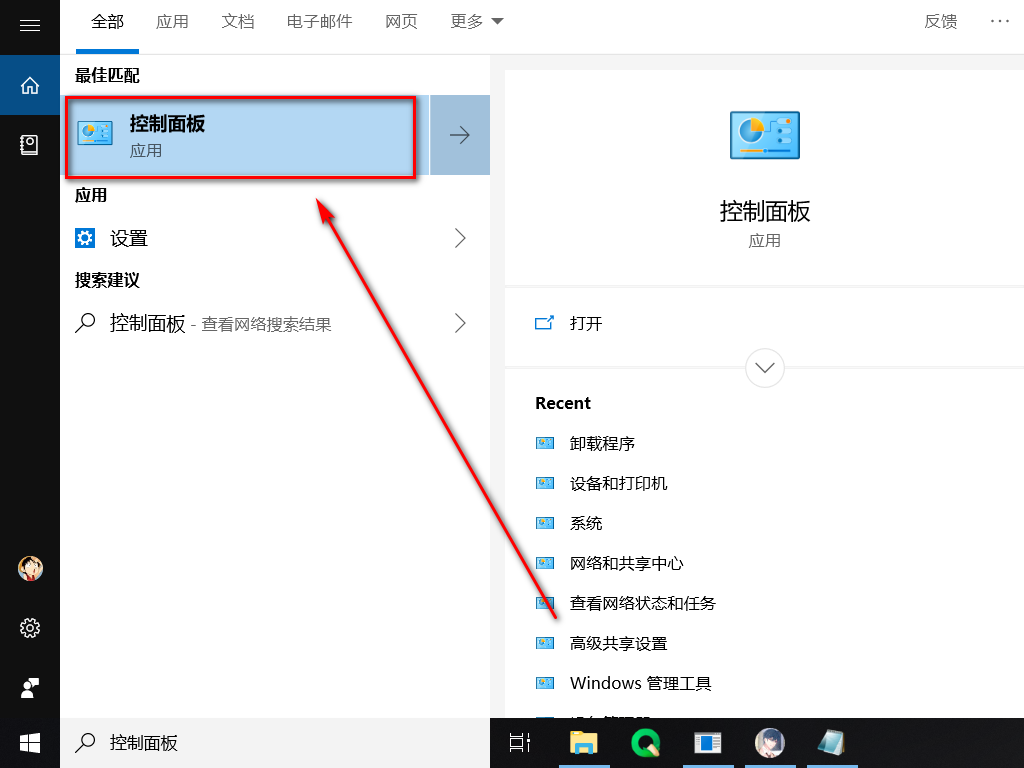Click the feedback person icon in sidebar
The width and height of the screenshot is (1024, 768).
[30, 688]
